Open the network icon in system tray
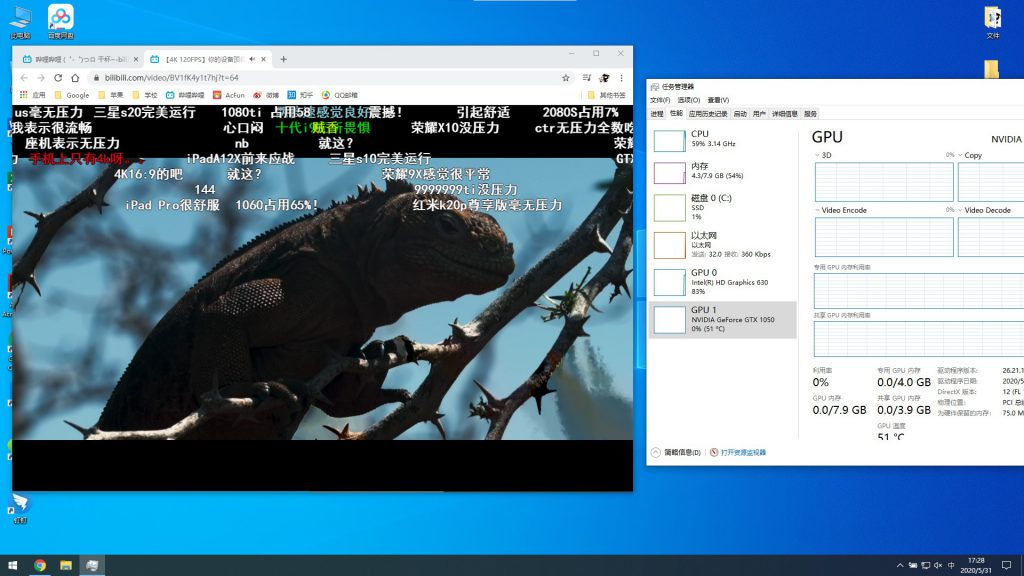This screenshot has width=1024, height=576. tap(925, 565)
